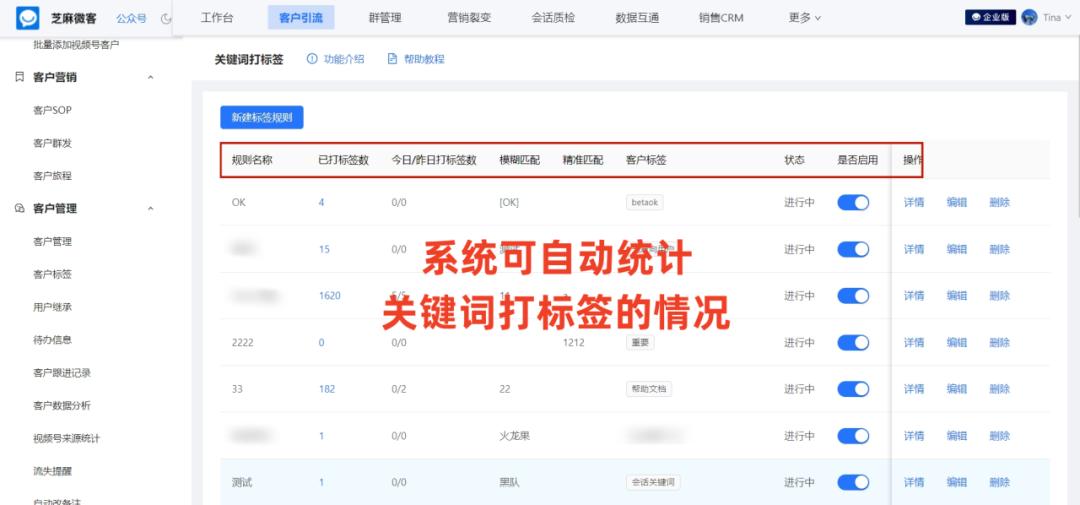Image resolution: width=1080 pixels, height=505 pixels.
Task: Open 客户标签 in the sidebar
Action: tap(52, 274)
